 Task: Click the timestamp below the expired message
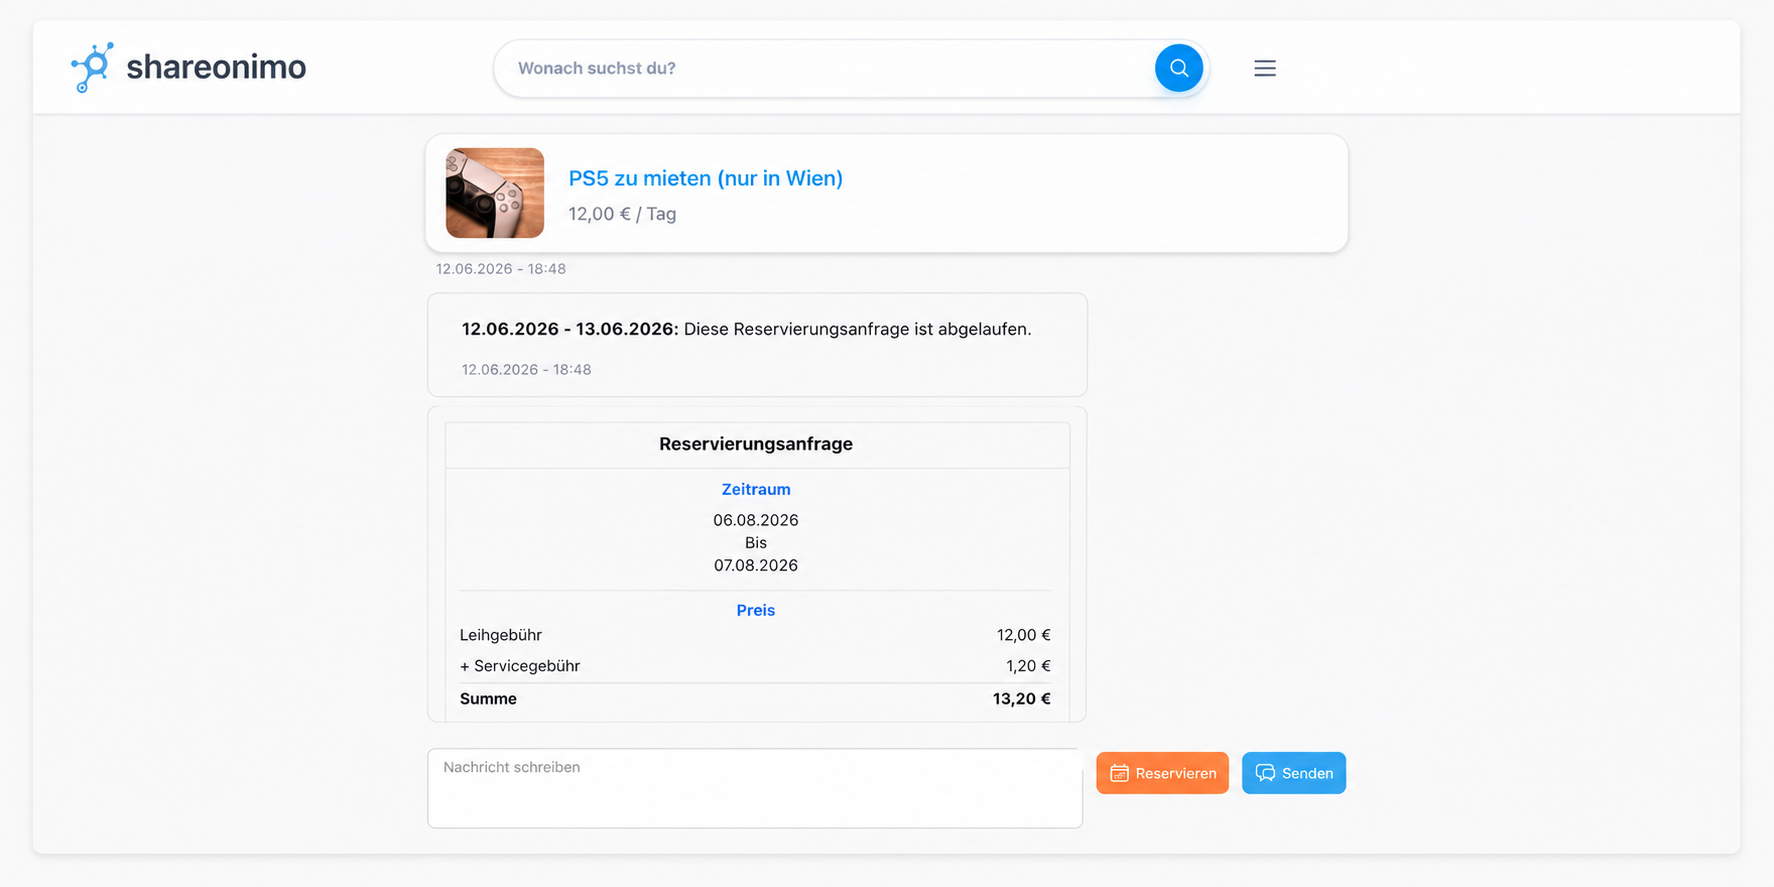pos(526,370)
